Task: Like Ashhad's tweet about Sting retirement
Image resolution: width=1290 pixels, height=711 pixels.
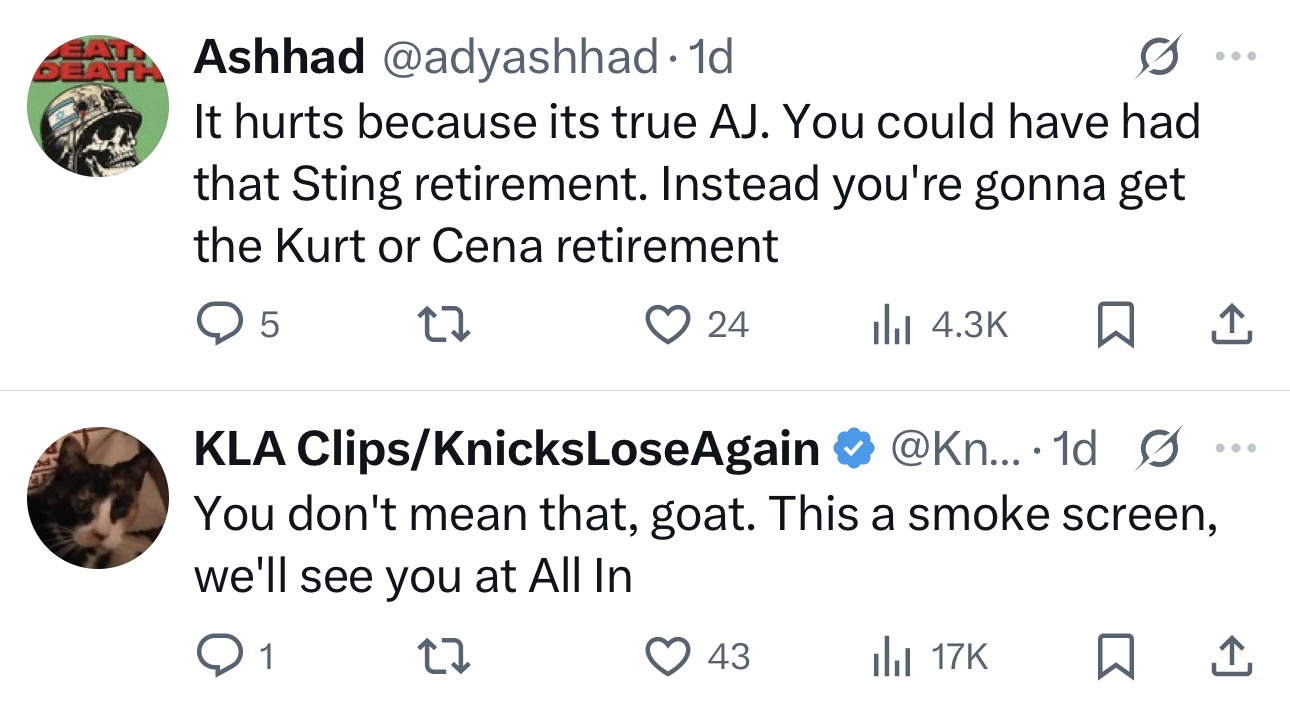Action: [698, 325]
